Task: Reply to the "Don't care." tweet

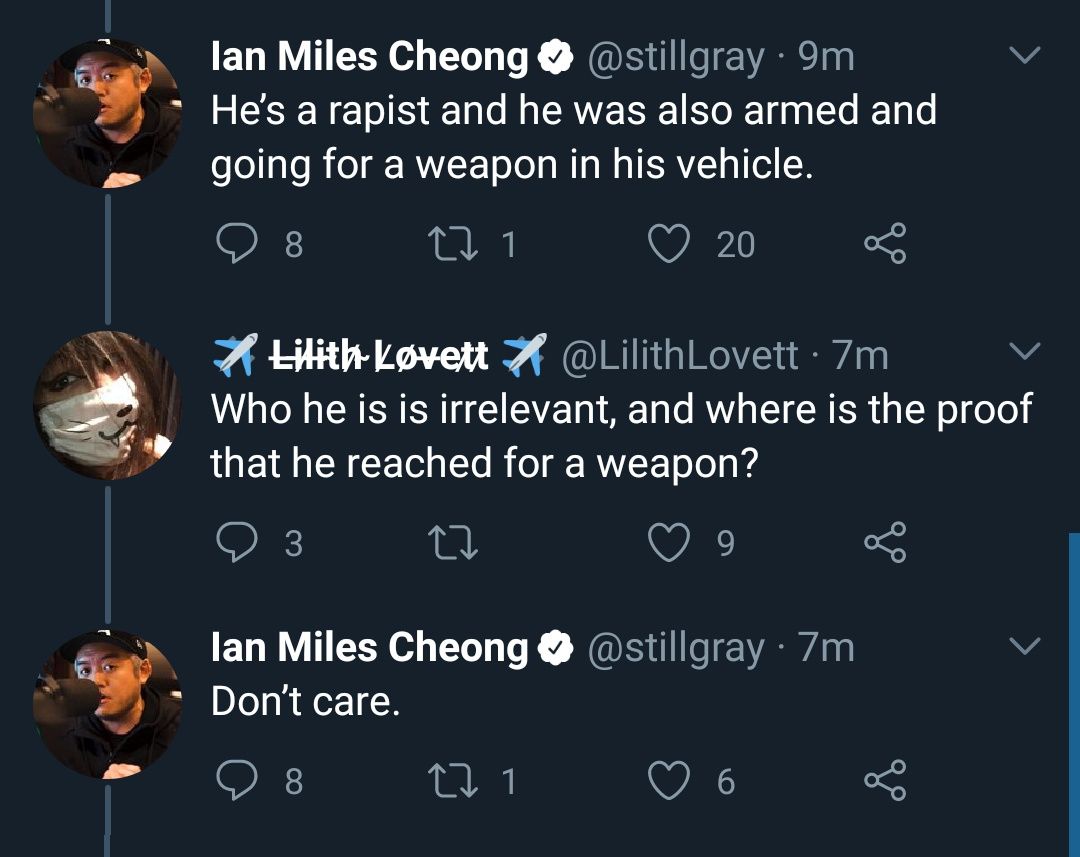Action: 235,780
